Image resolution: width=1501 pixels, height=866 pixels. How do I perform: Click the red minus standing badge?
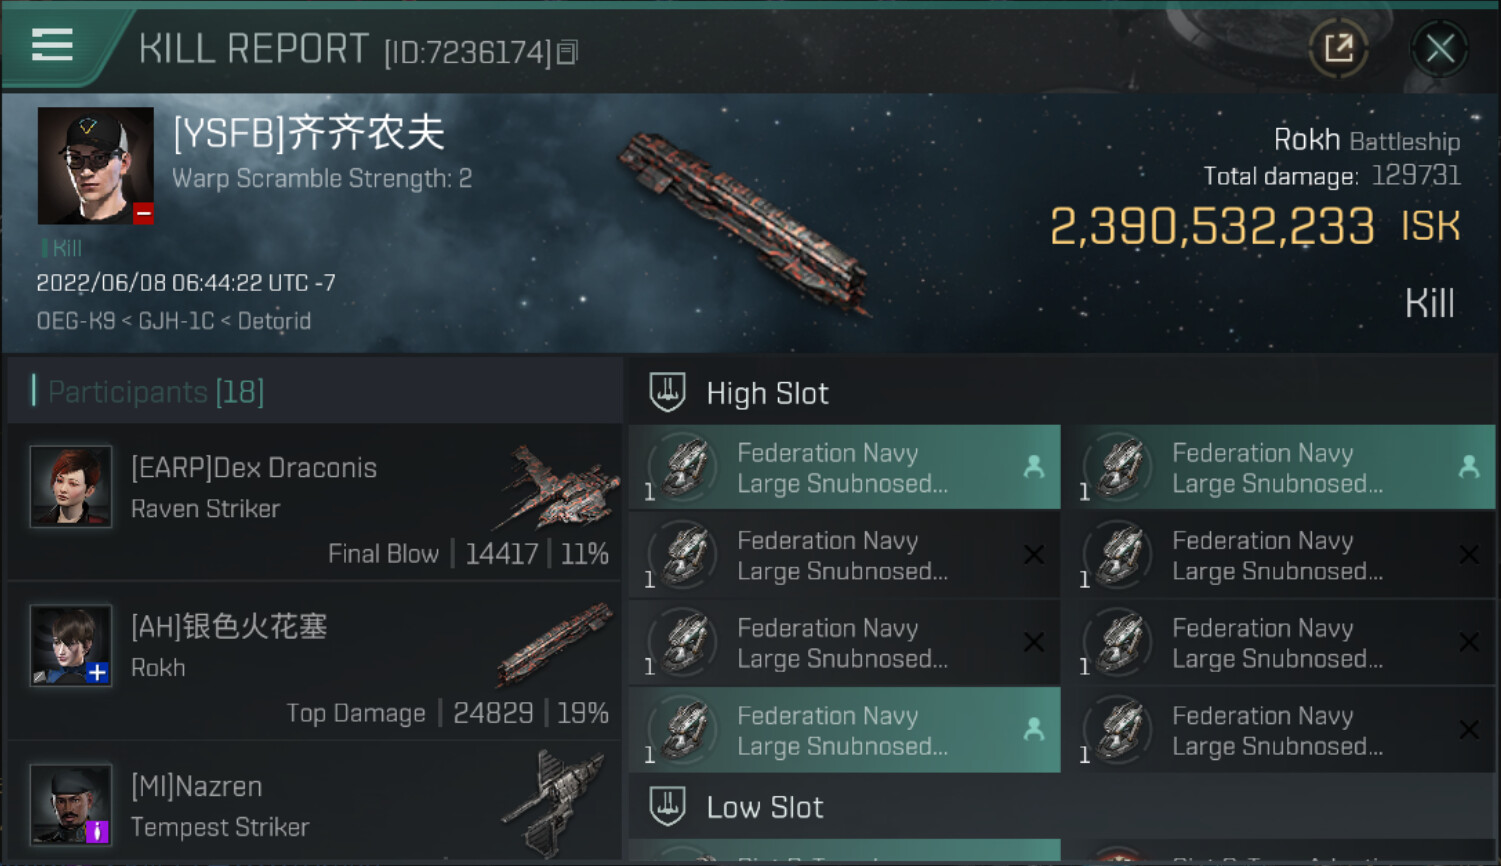143,213
